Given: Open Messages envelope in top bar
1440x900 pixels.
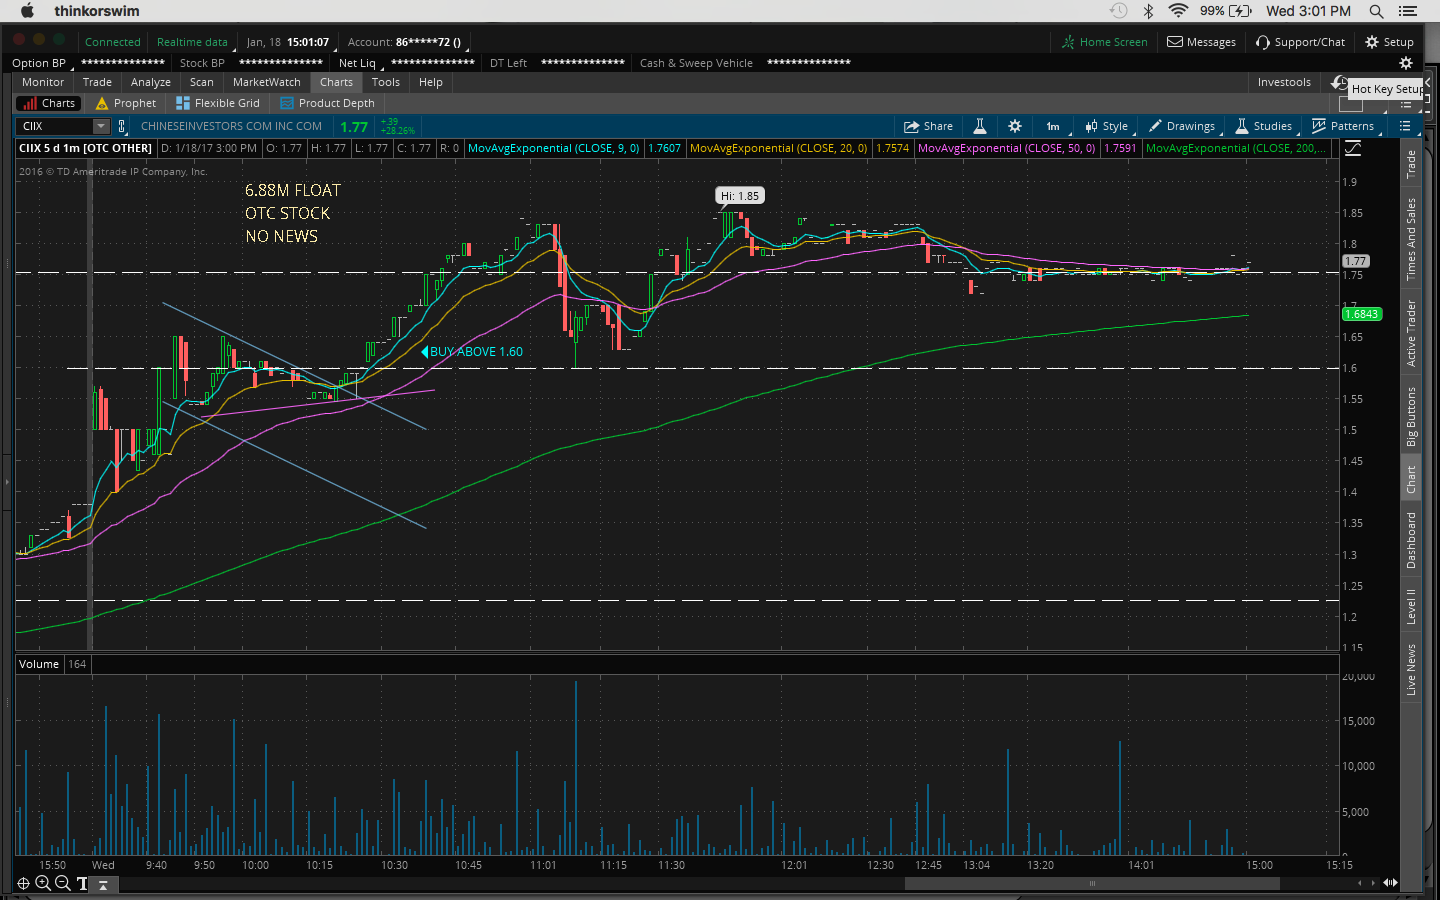Looking at the screenshot, I should coord(1201,42).
